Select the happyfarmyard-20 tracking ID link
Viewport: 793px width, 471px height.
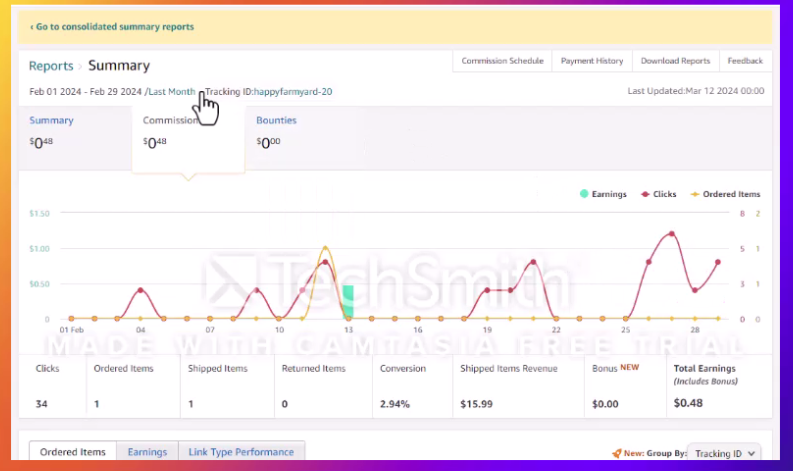pos(293,92)
